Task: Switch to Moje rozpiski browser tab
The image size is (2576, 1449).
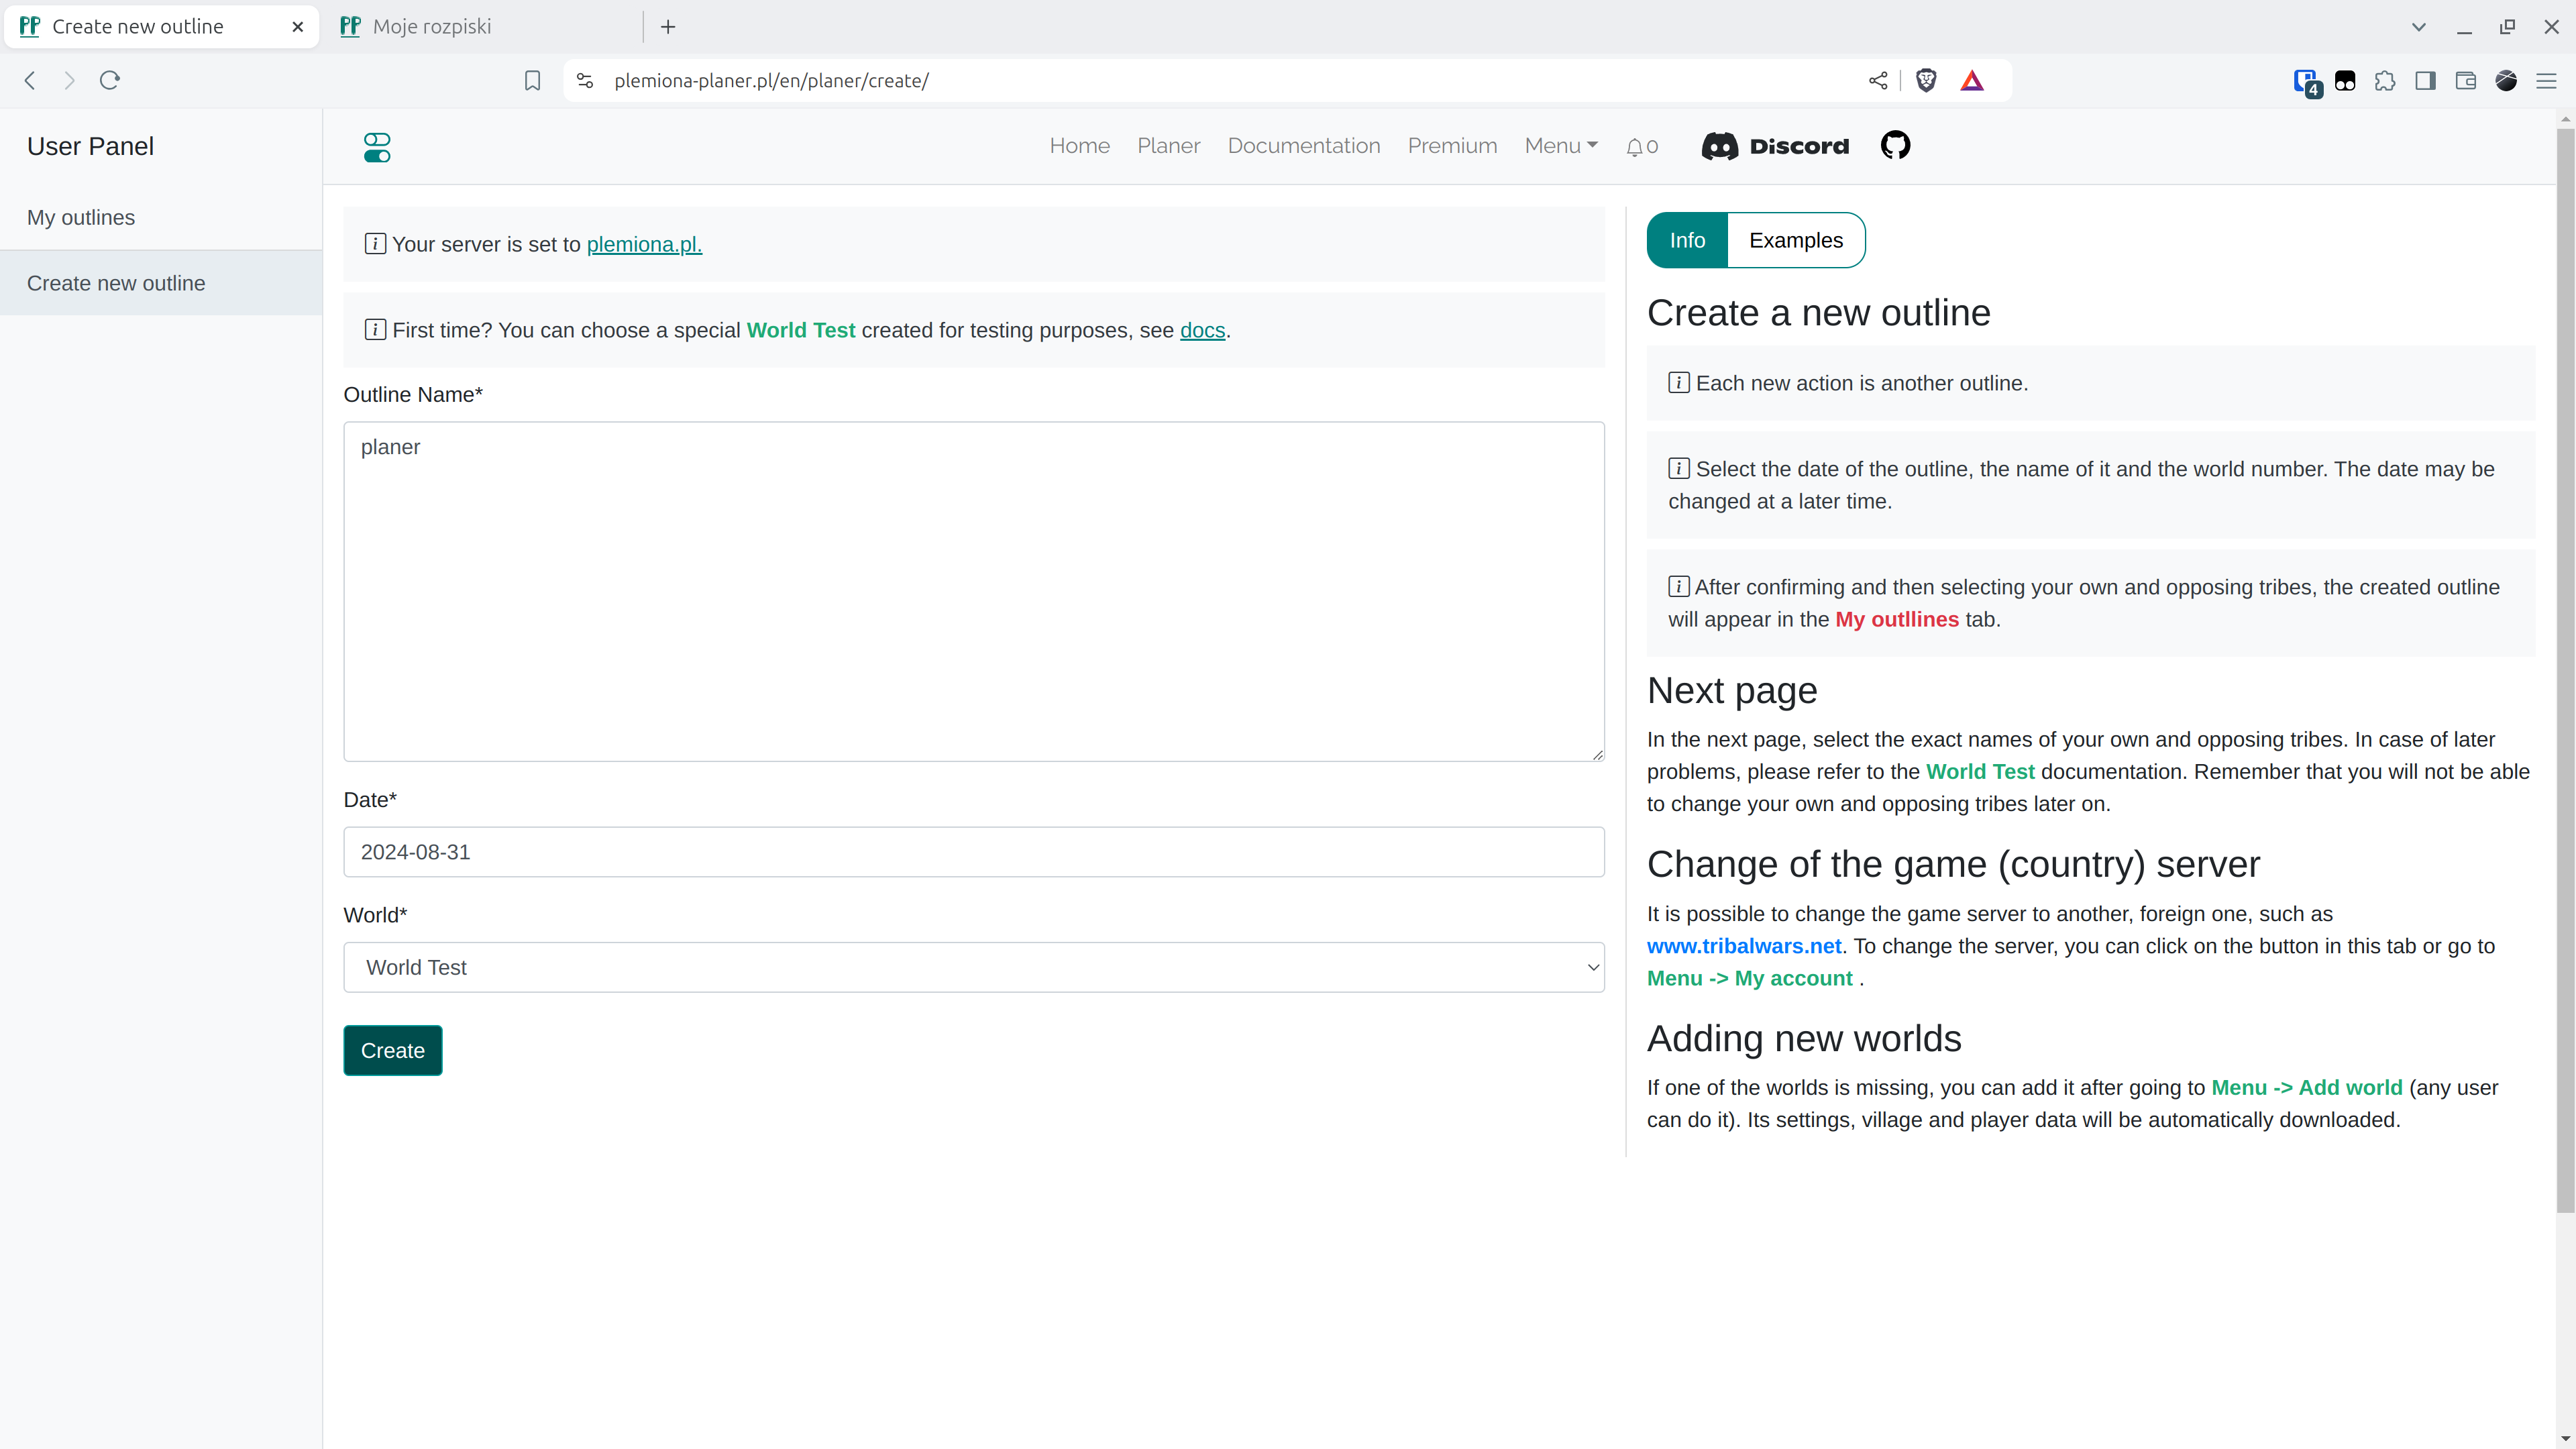Action: point(432,27)
